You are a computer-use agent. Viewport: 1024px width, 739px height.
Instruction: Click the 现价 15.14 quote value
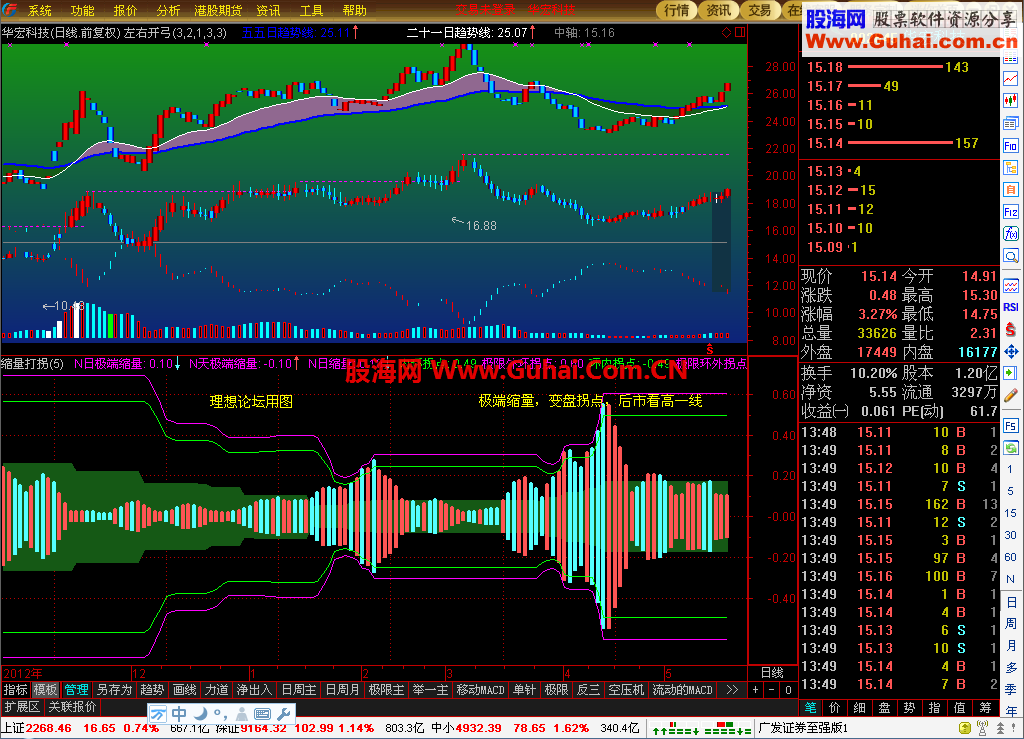tap(878, 276)
